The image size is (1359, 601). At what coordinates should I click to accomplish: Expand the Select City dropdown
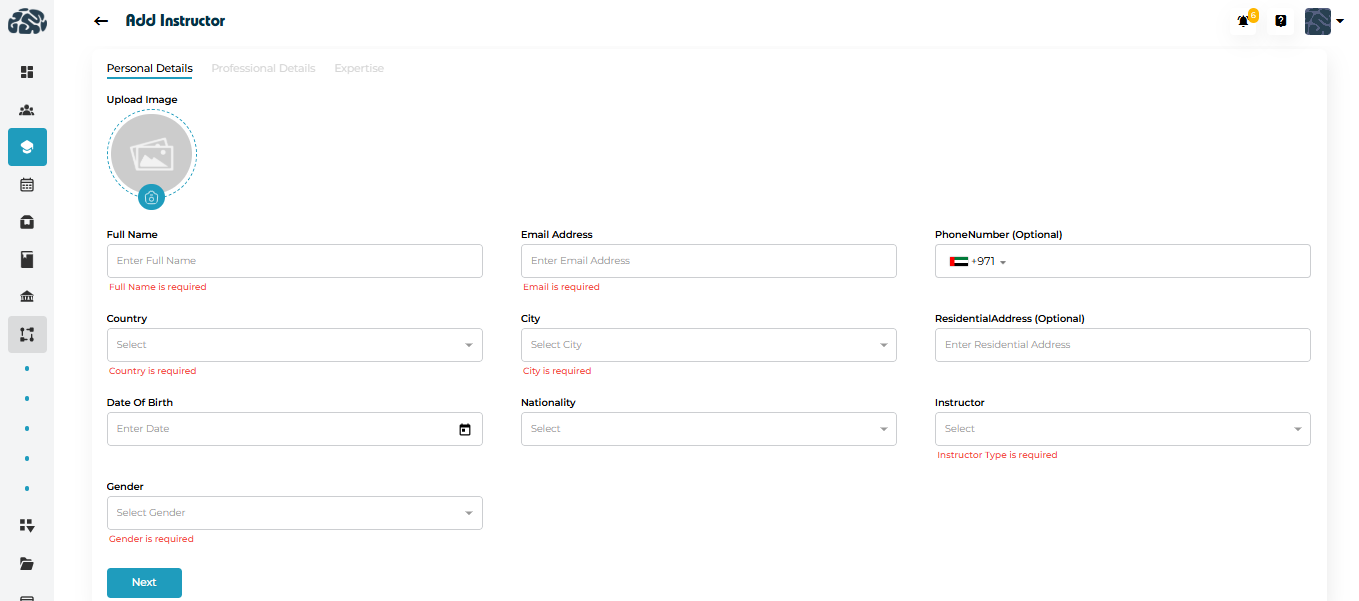pyautogui.click(x=708, y=345)
